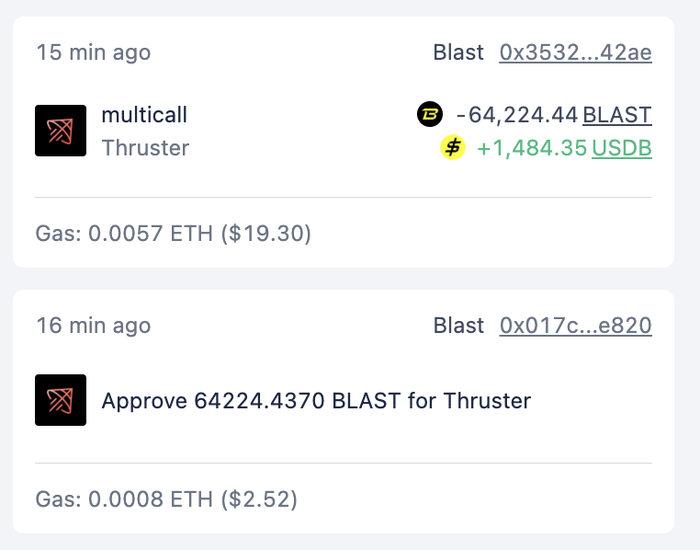Click the multicall method name
The width and height of the screenshot is (700, 550).
click(x=144, y=115)
